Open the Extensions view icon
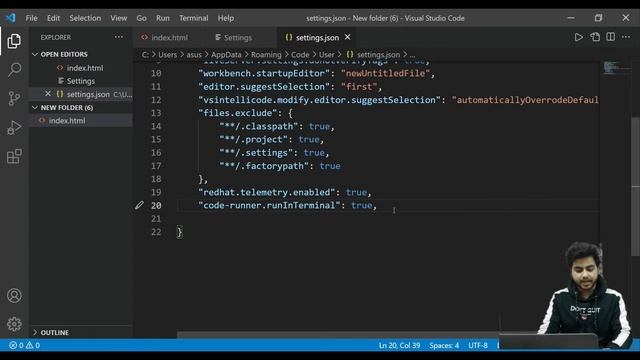The image size is (640, 360). pyautogui.click(x=14, y=156)
